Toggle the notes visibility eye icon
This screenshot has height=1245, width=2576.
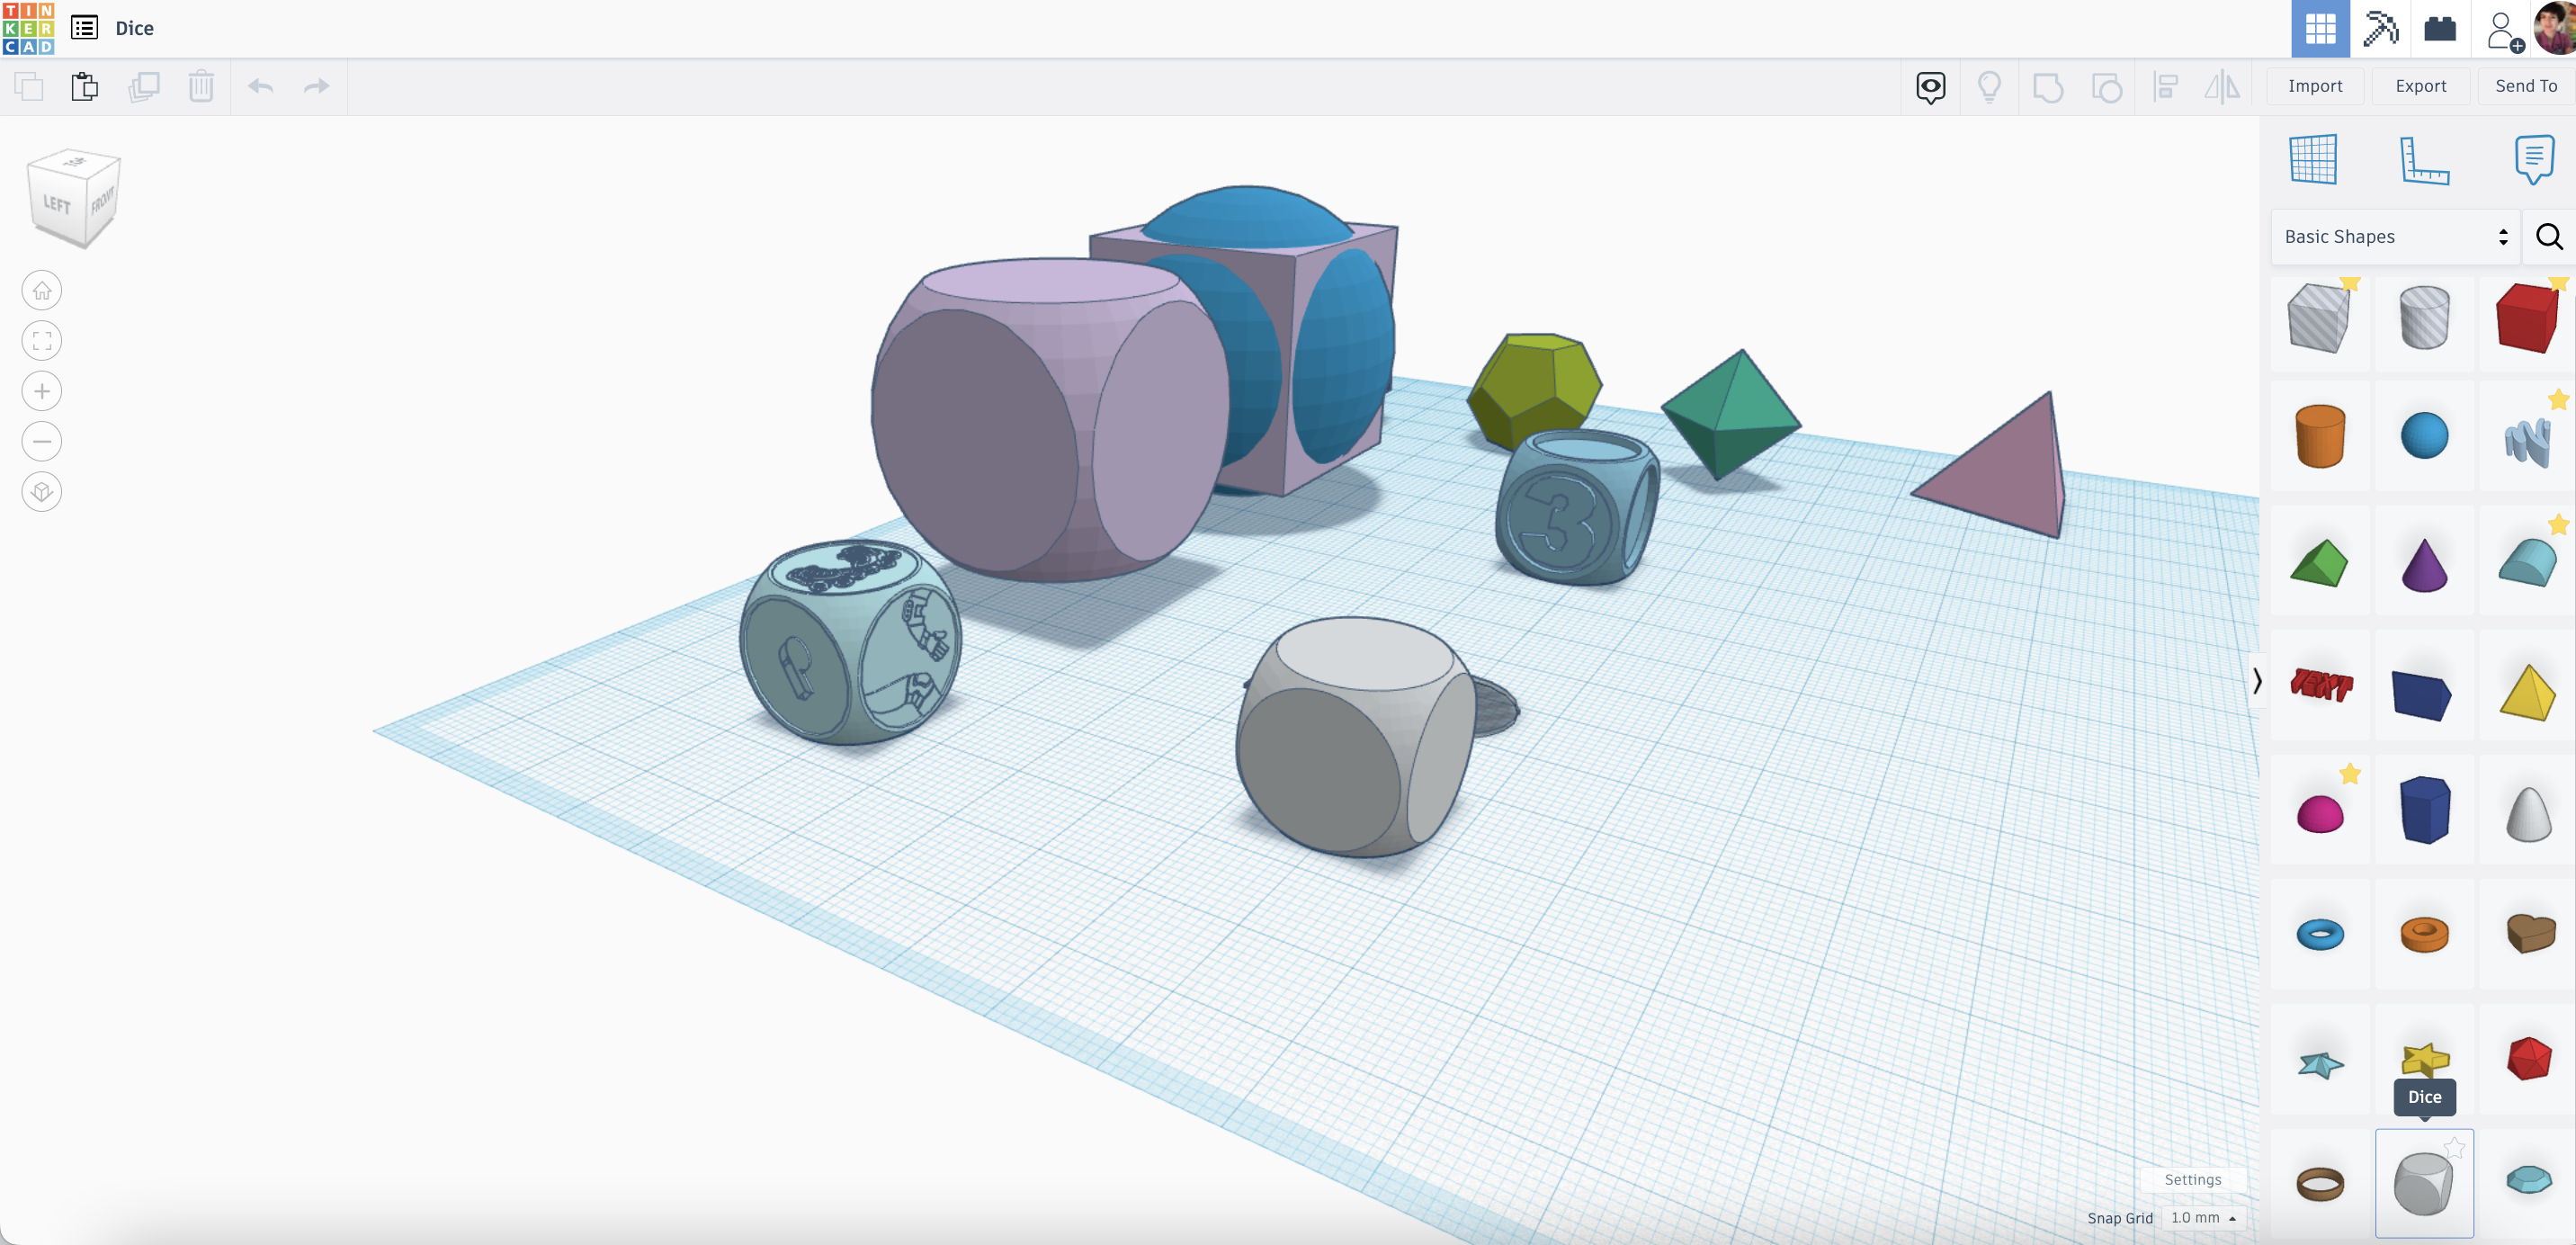point(1931,87)
